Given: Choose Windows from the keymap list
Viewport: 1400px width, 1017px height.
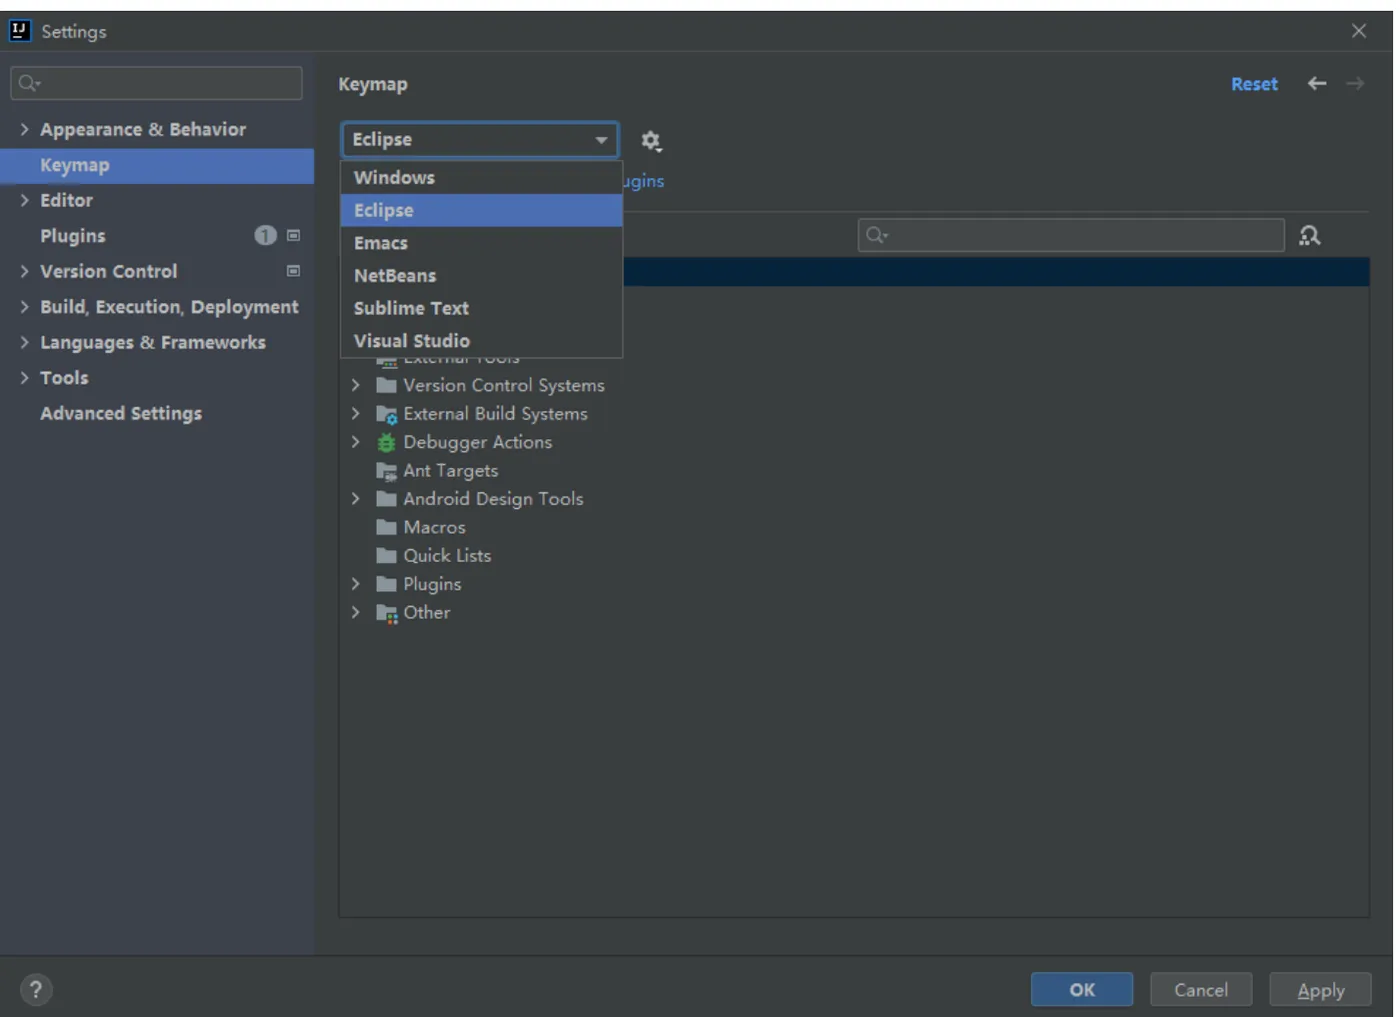Looking at the screenshot, I should 481,177.
